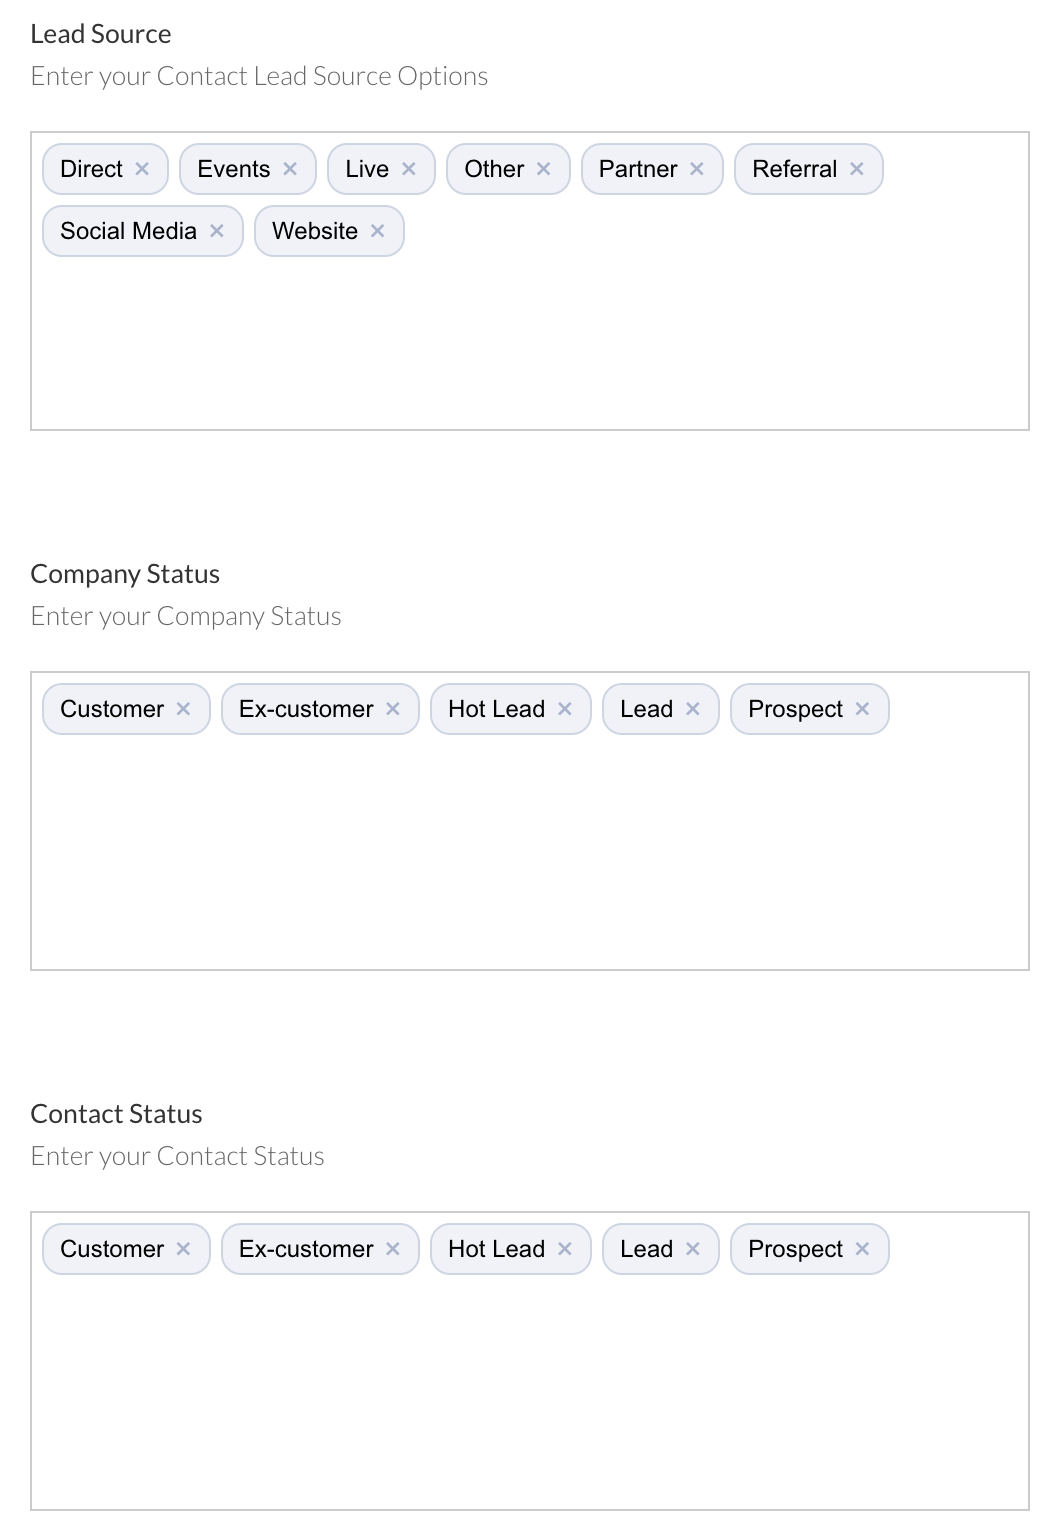
Task: Remove the Direct lead source tag
Action: pos(143,169)
